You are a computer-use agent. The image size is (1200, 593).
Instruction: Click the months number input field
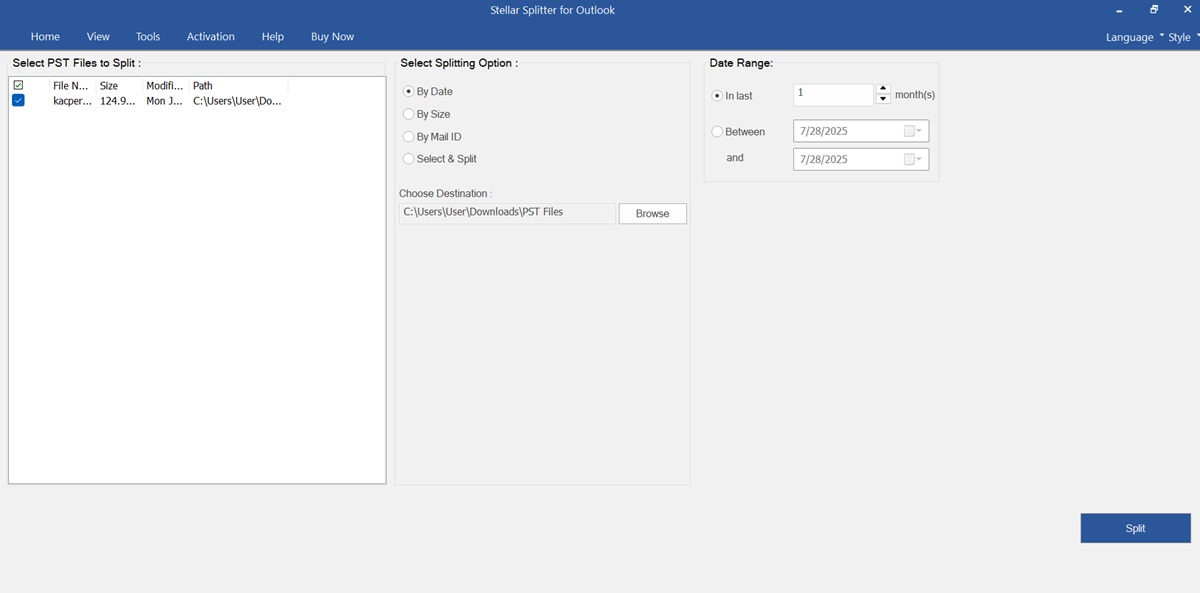point(833,95)
